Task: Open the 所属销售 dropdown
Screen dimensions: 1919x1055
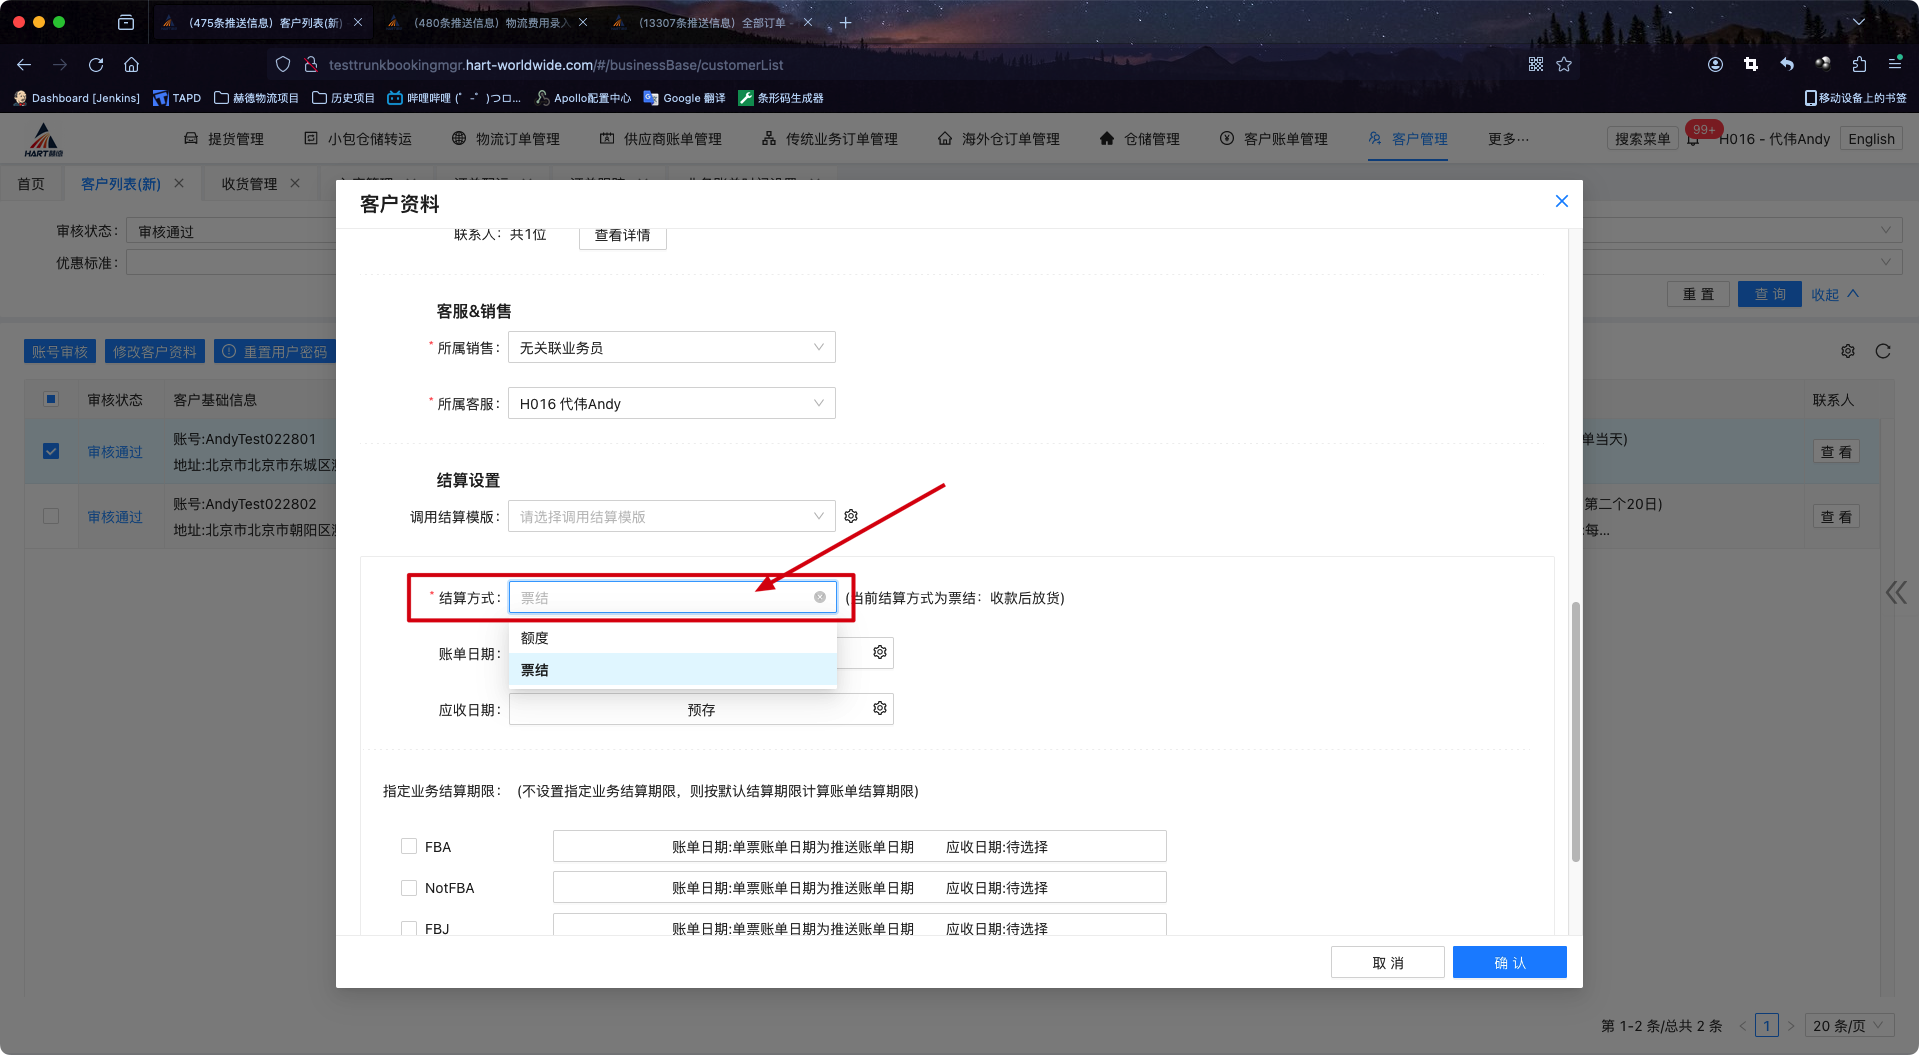Action: click(671, 347)
